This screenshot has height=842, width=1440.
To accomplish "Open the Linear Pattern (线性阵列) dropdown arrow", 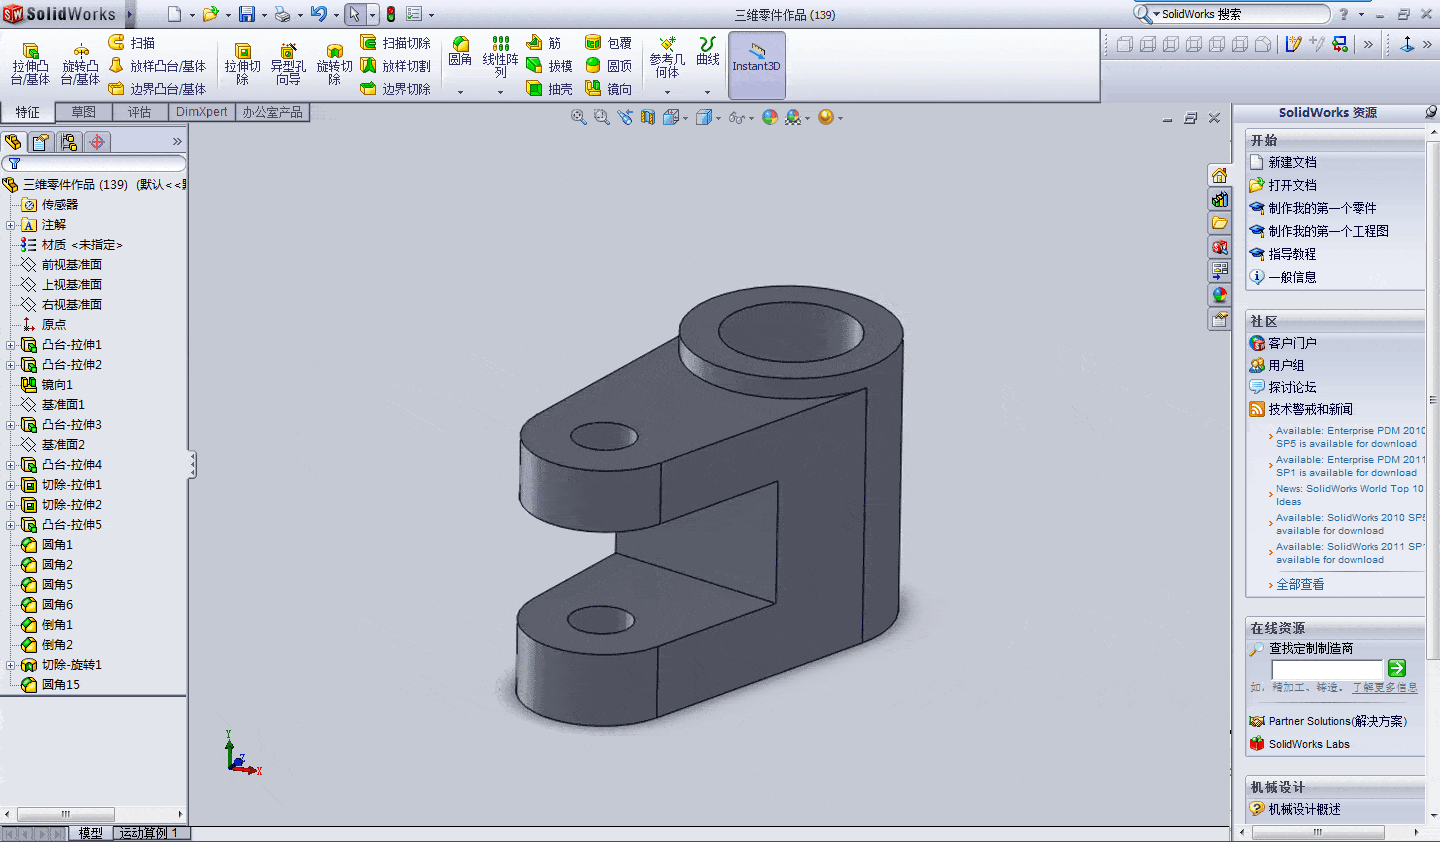I will pos(500,92).
